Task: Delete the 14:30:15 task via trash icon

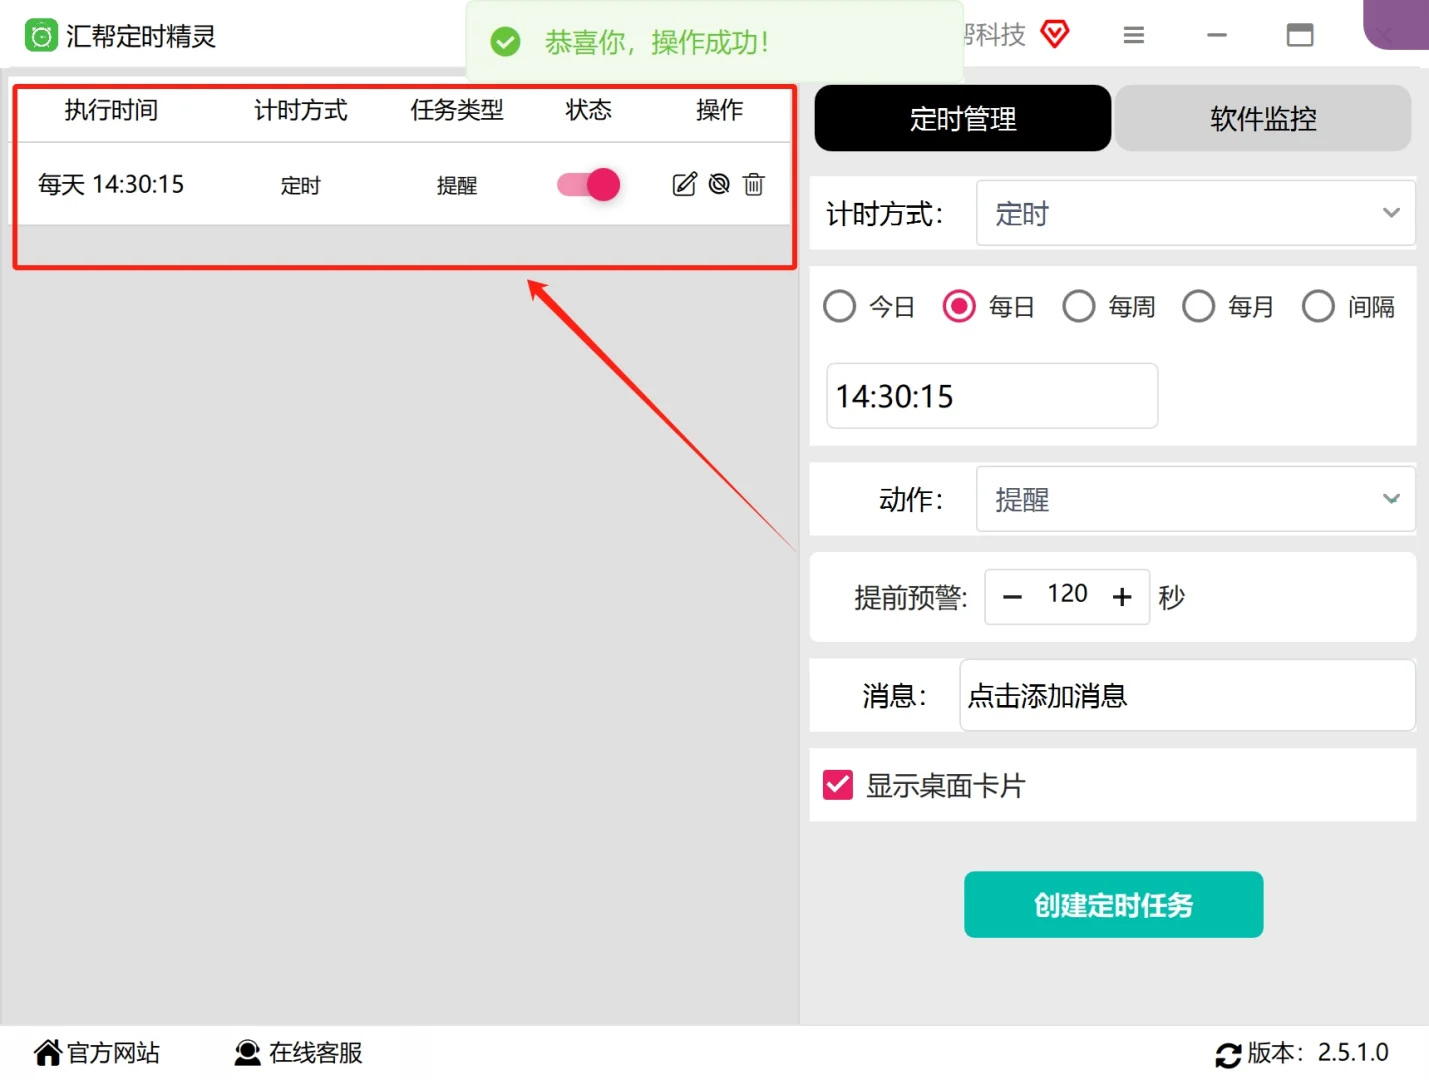Action: pos(753,184)
